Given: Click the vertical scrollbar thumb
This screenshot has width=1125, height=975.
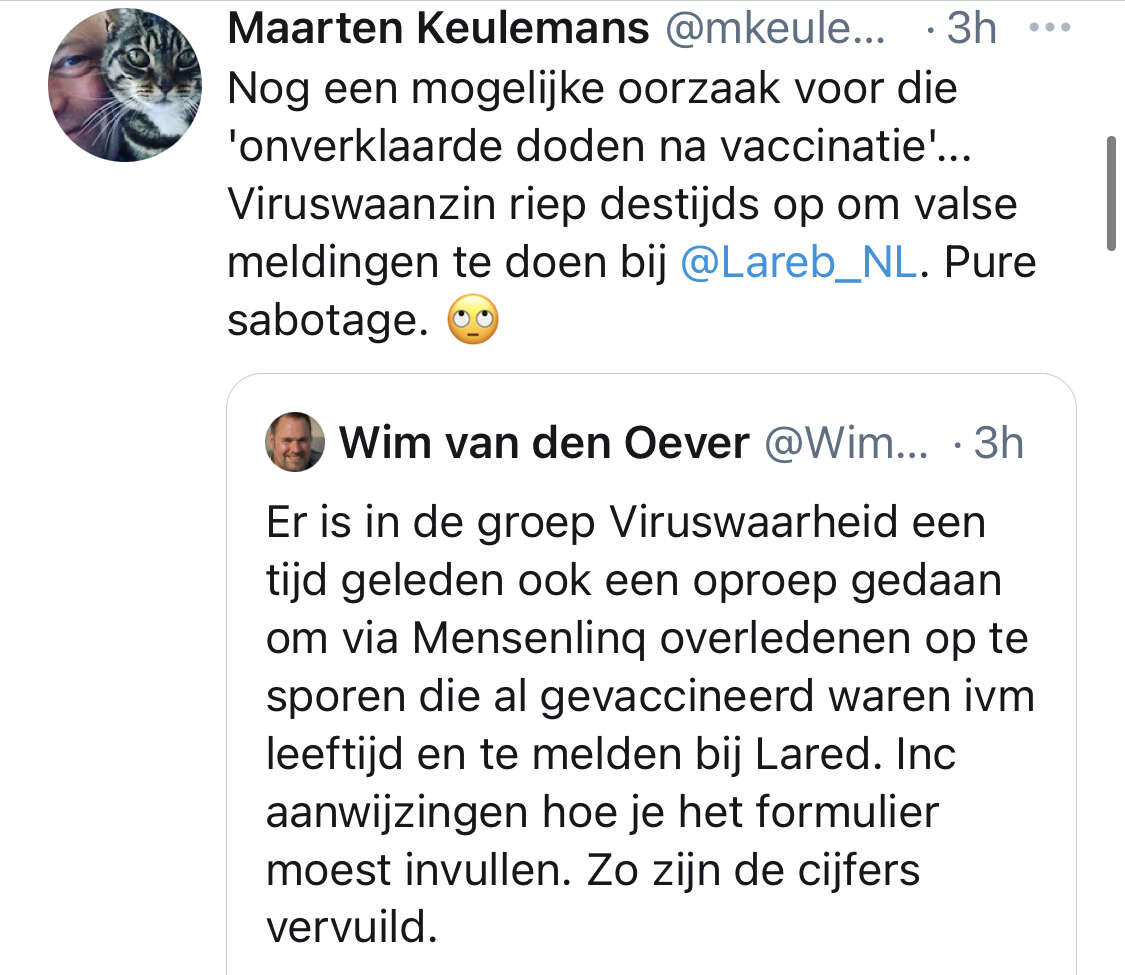Looking at the screenshot, I should pos(1110,193).
